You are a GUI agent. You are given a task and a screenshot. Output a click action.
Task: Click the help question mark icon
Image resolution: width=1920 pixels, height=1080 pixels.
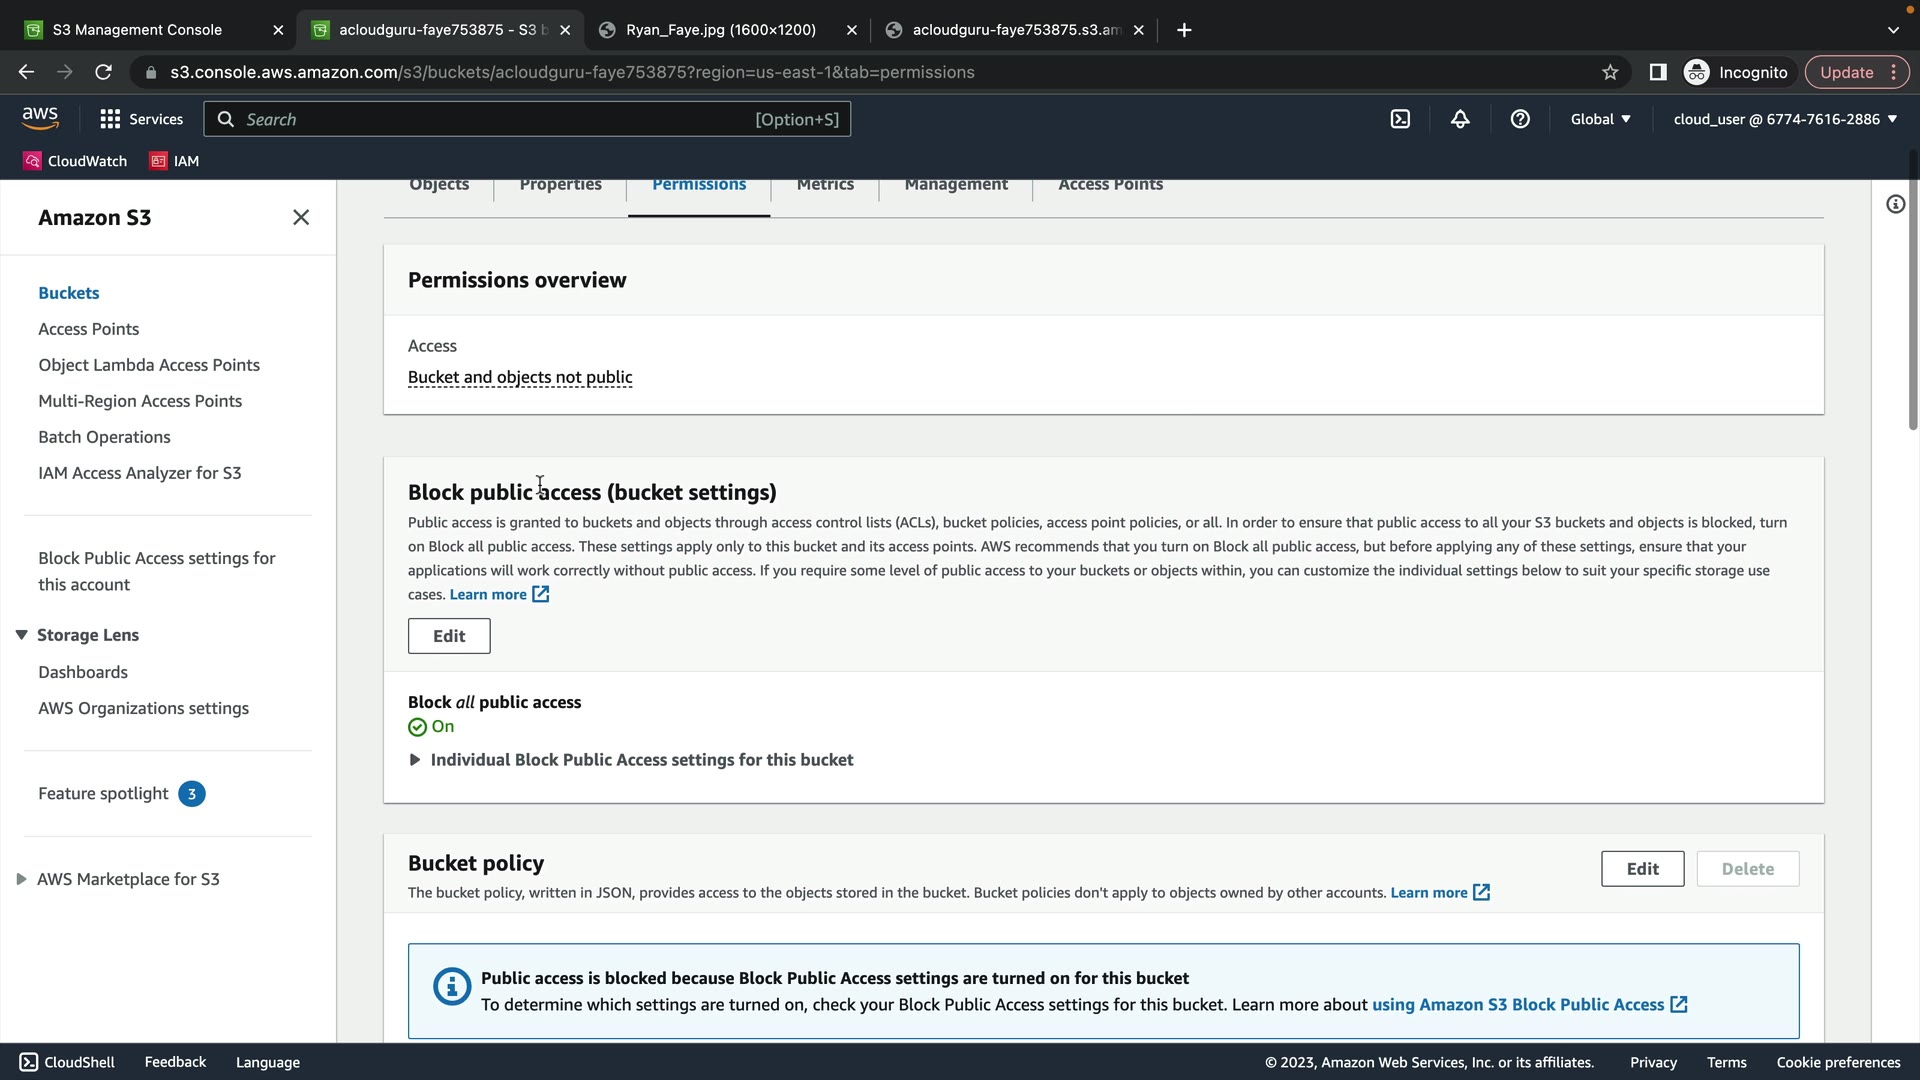pyautogui.click(x=1520, y=119)
